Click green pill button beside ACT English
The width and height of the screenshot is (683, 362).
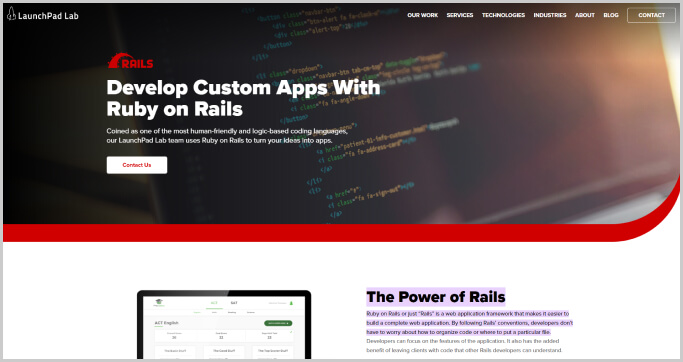point(278,323)
